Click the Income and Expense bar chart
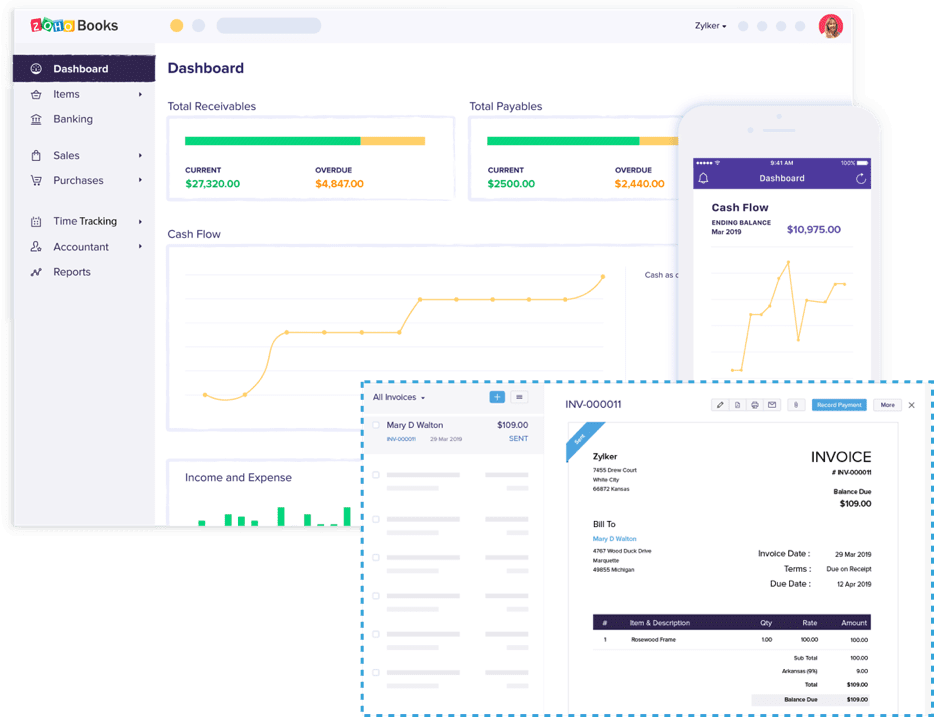The image size is (934, 717). pyautogui.click(x=274, y=516)
